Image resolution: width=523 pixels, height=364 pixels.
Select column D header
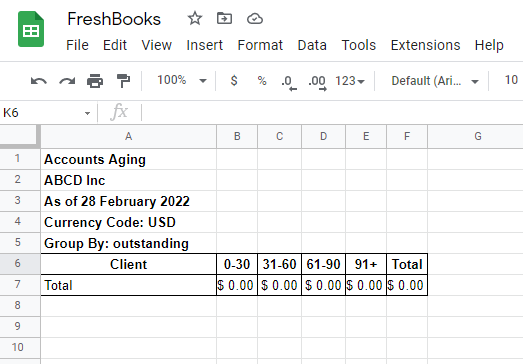[x=324, y=136]
